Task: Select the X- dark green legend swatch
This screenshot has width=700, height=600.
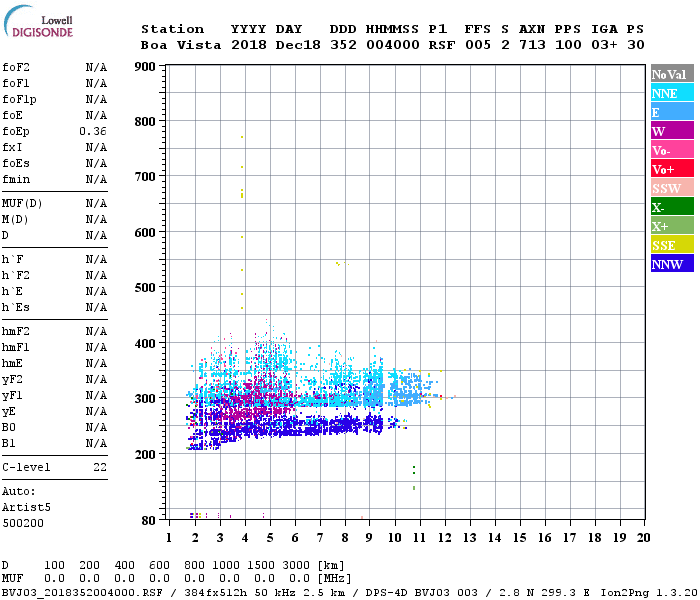Action: pos(672,207)
